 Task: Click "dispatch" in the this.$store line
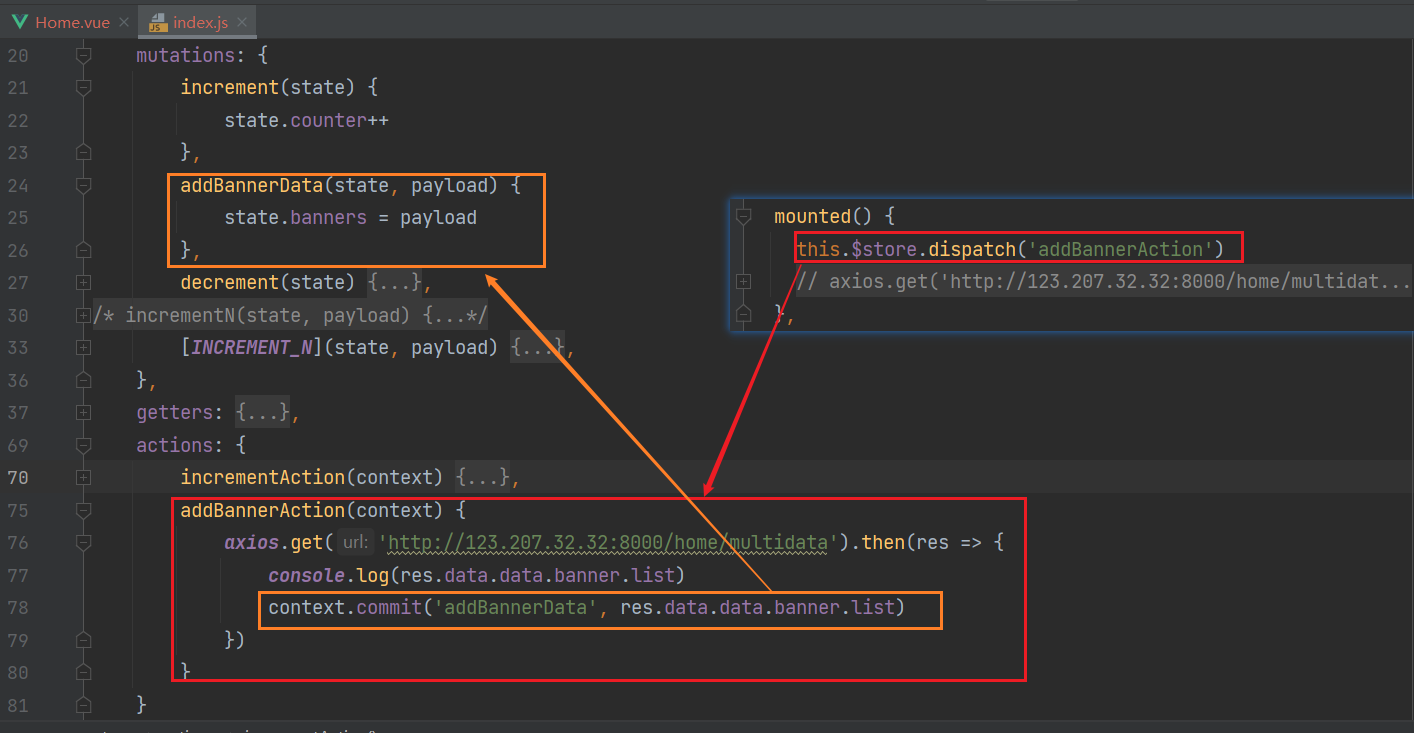pos(972,249)
